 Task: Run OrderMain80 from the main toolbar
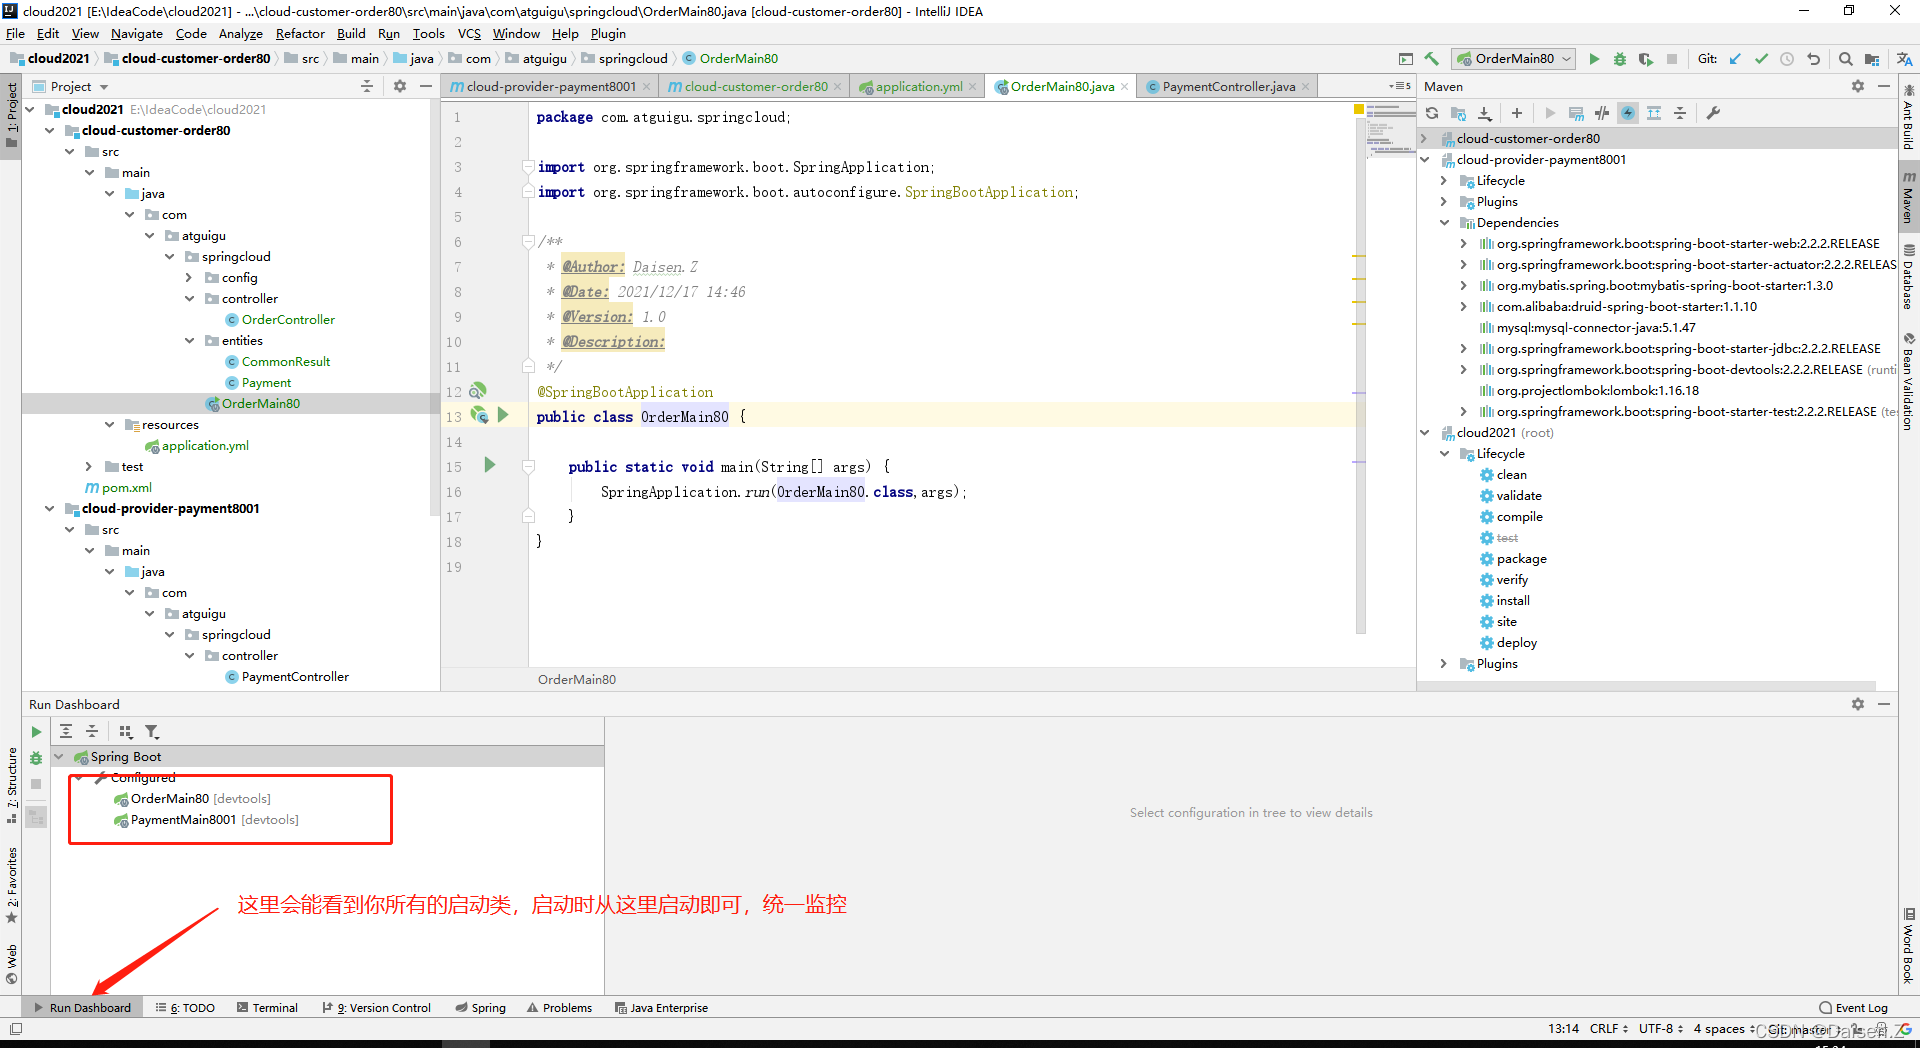tap(1594, 59)
